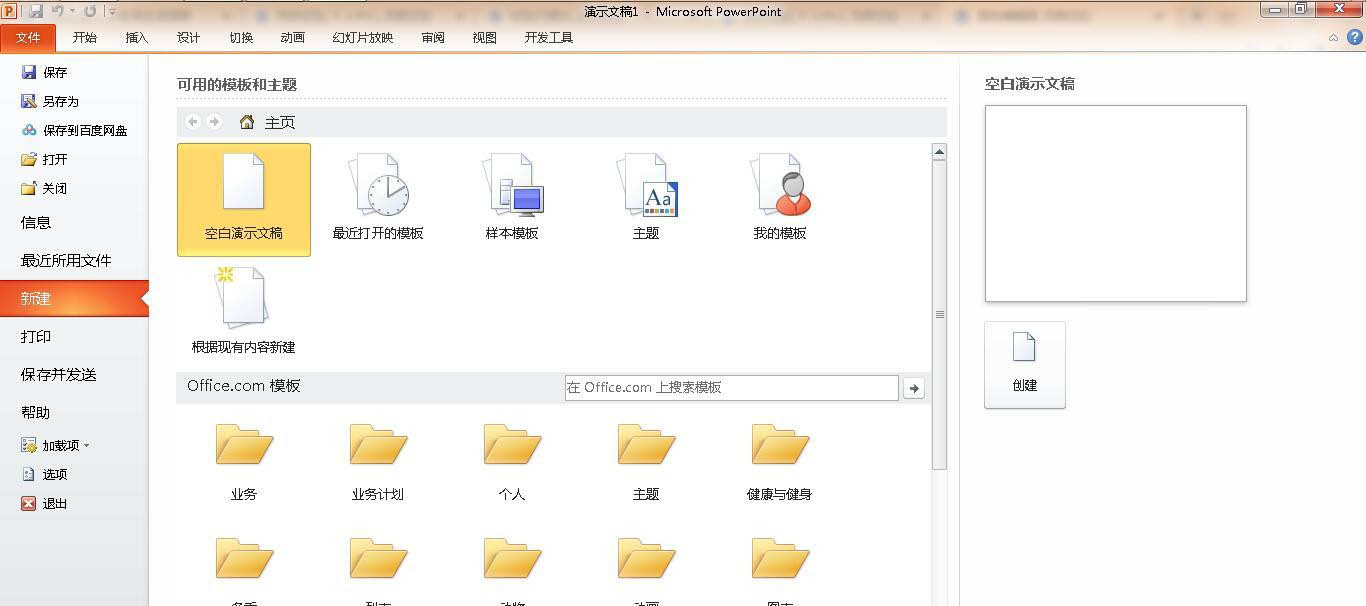Open the 插入 ribbon tab

137,38
